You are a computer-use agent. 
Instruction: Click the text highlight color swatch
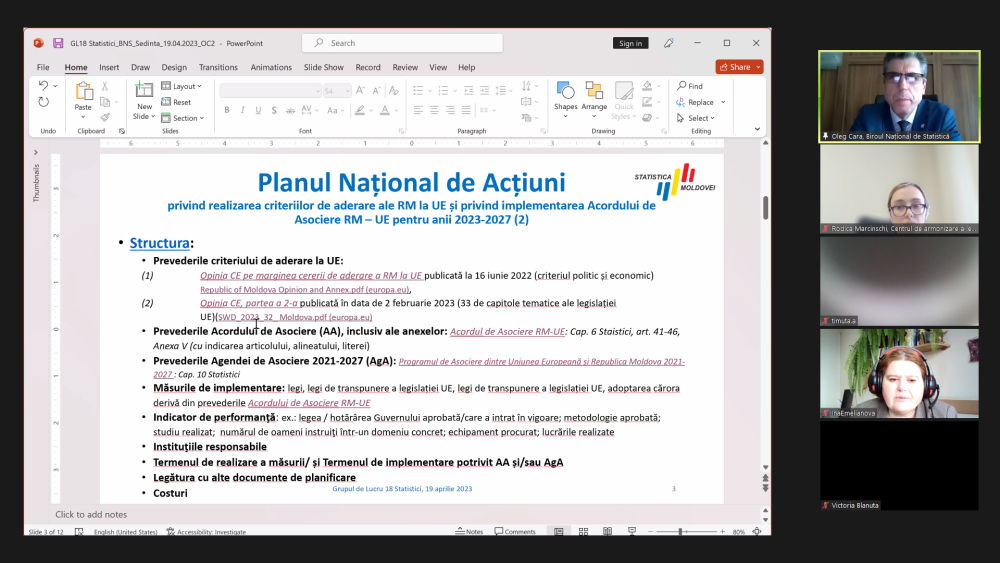click(x=360, y=110)
